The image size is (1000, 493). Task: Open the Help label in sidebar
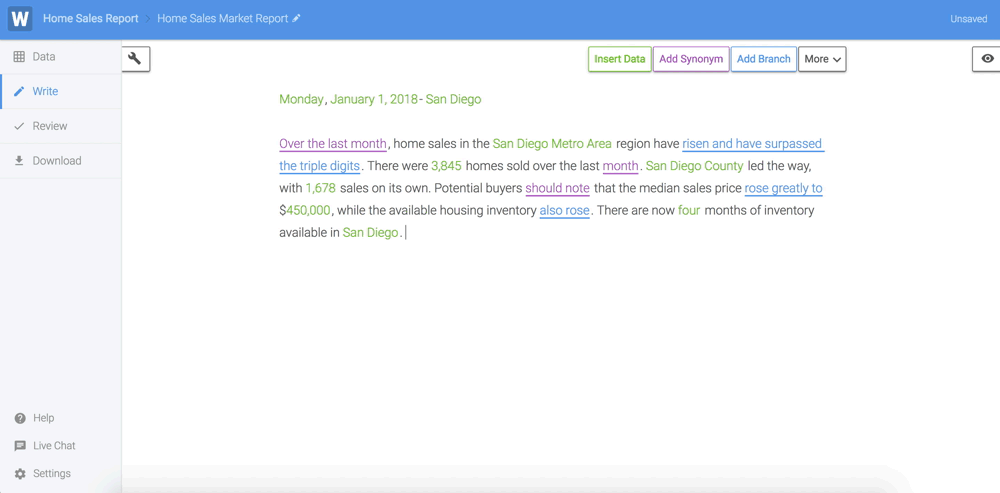pos(43,418)
